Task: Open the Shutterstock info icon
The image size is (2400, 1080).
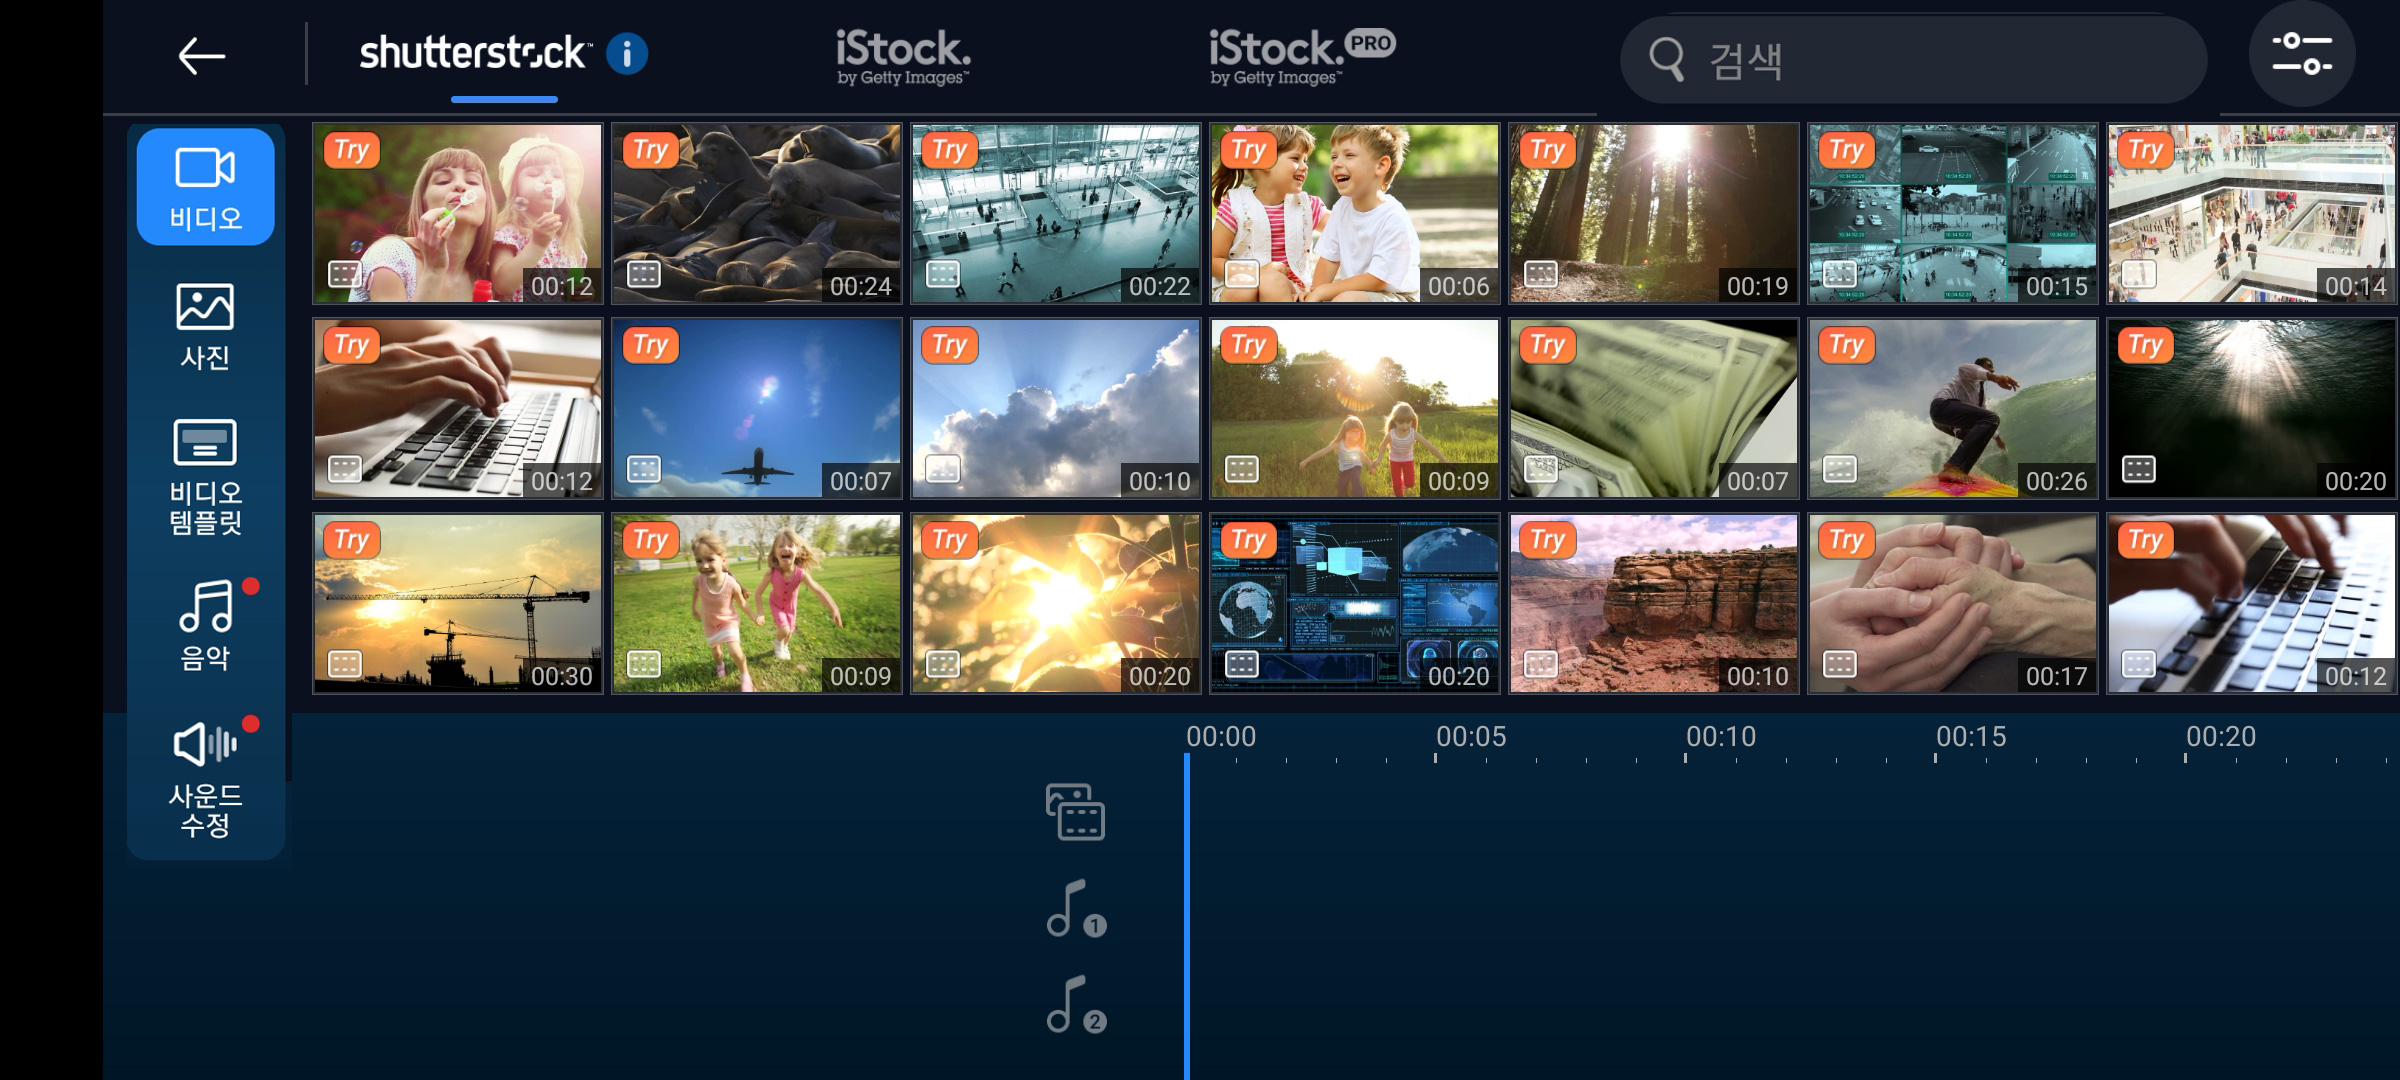Action: click(627, 54)
